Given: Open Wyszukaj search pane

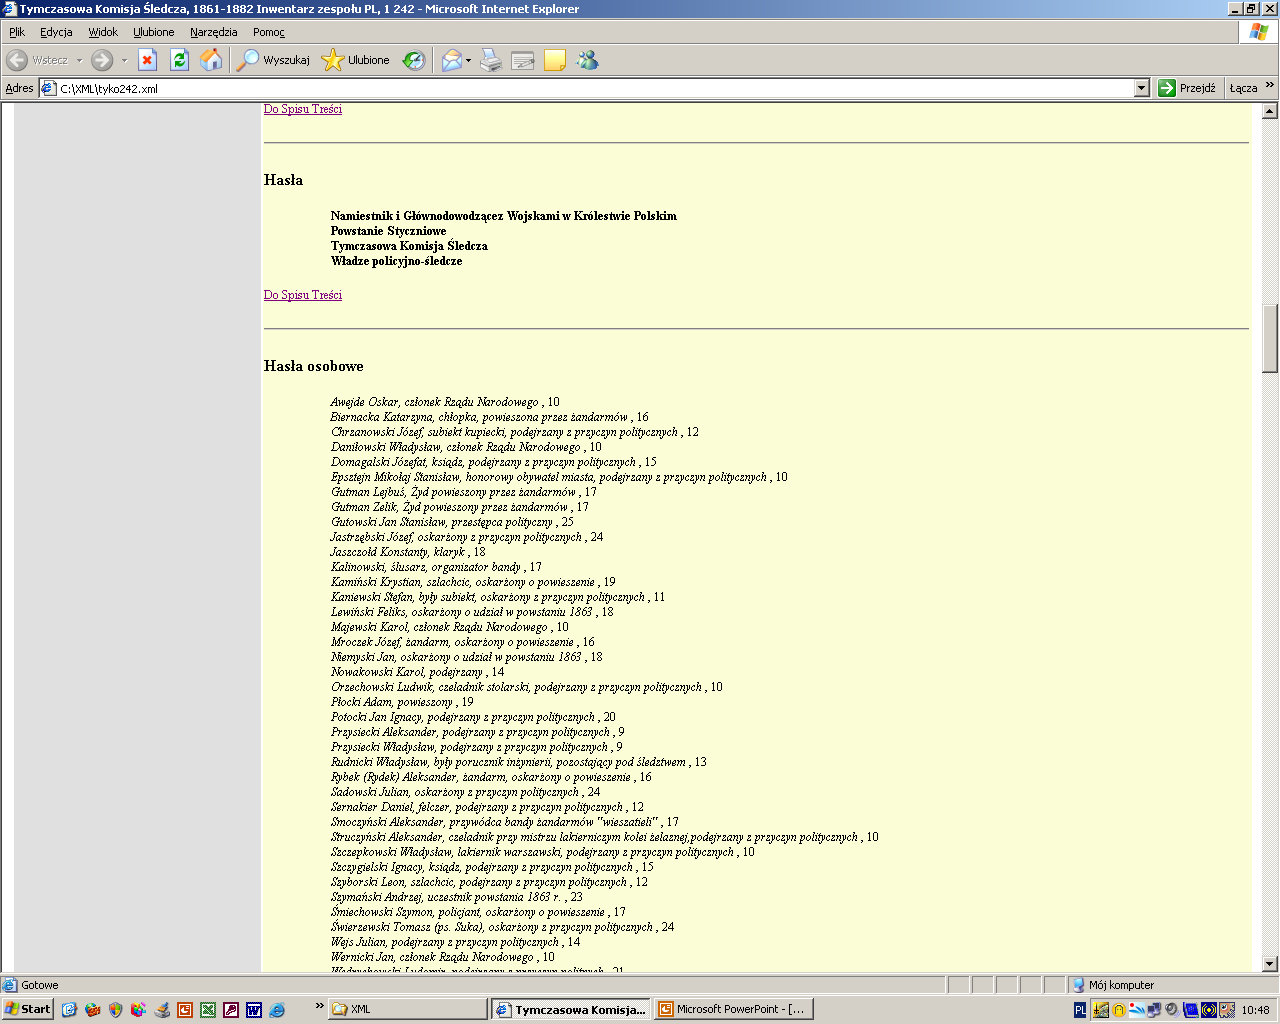Looking at the screenshot, I should (x=273, y=60).
